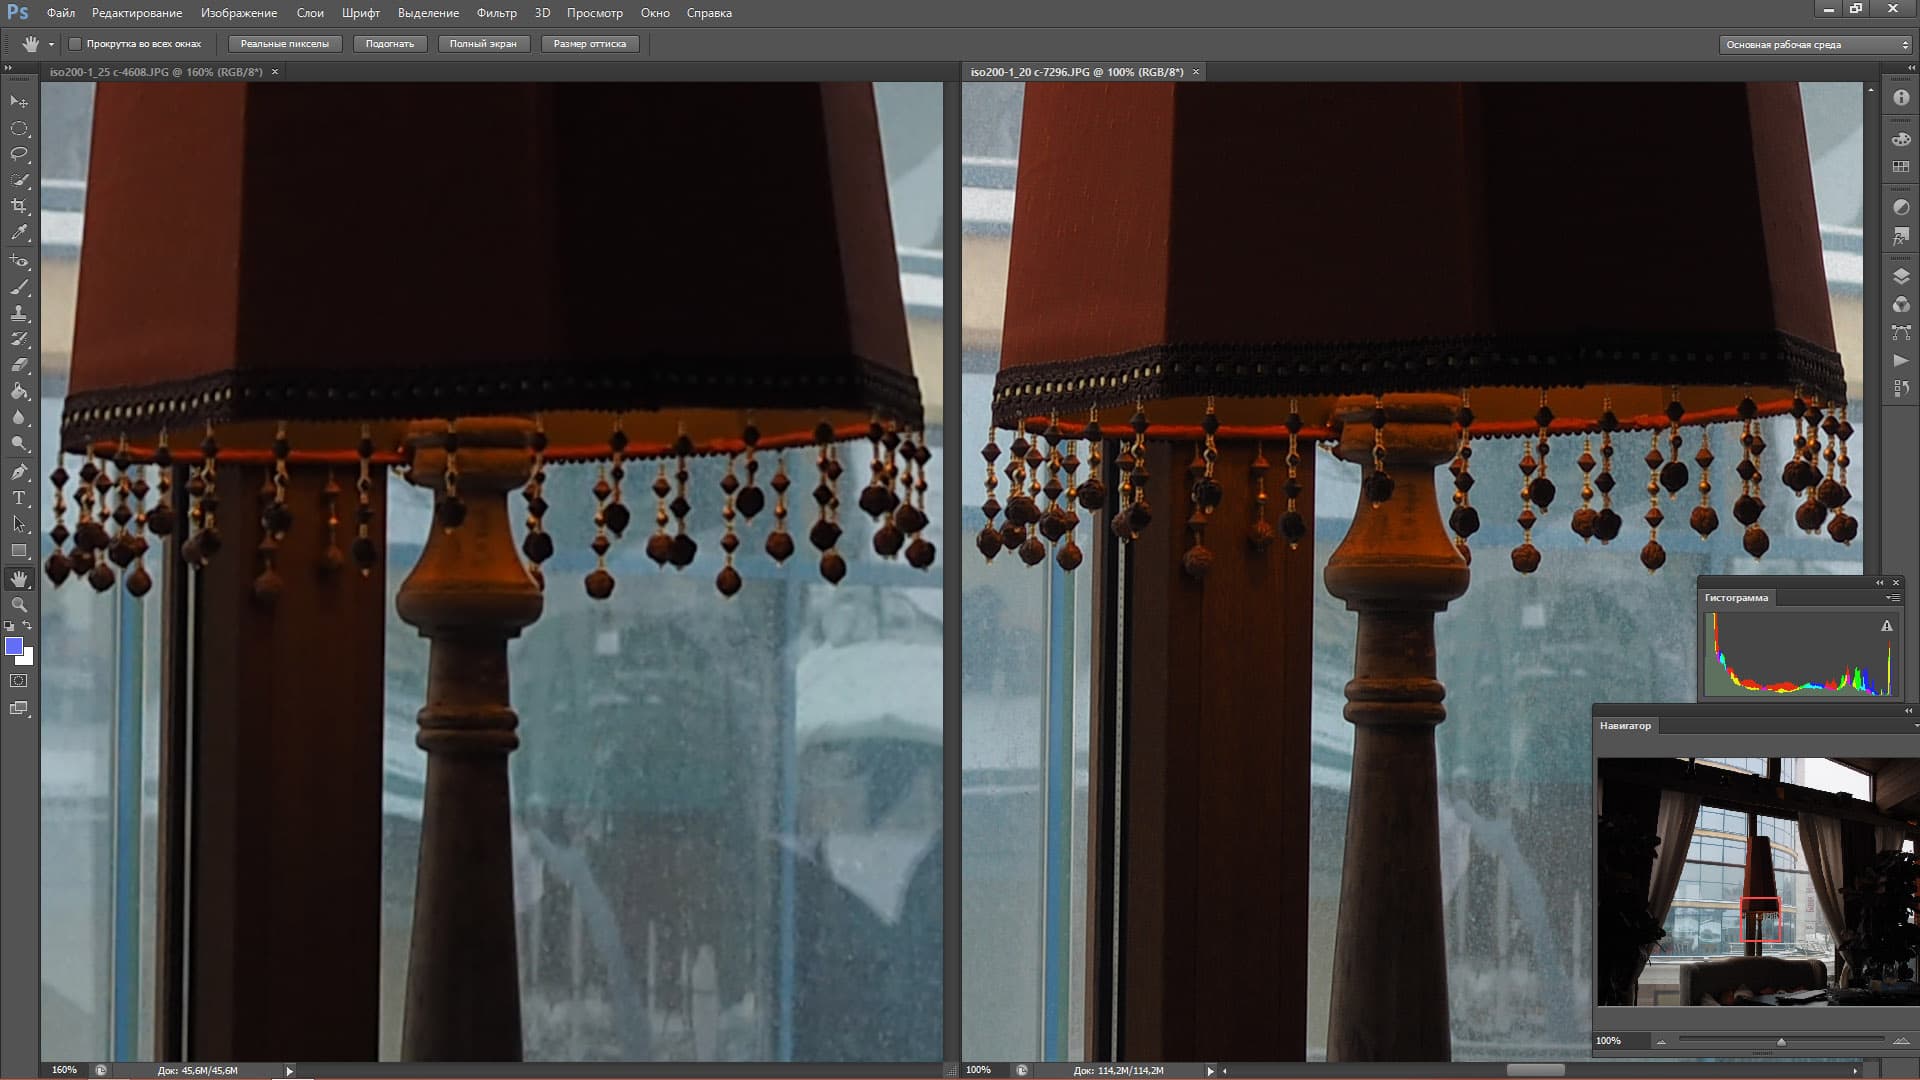Open Hand tool preset picker arrow

[51, 44]
